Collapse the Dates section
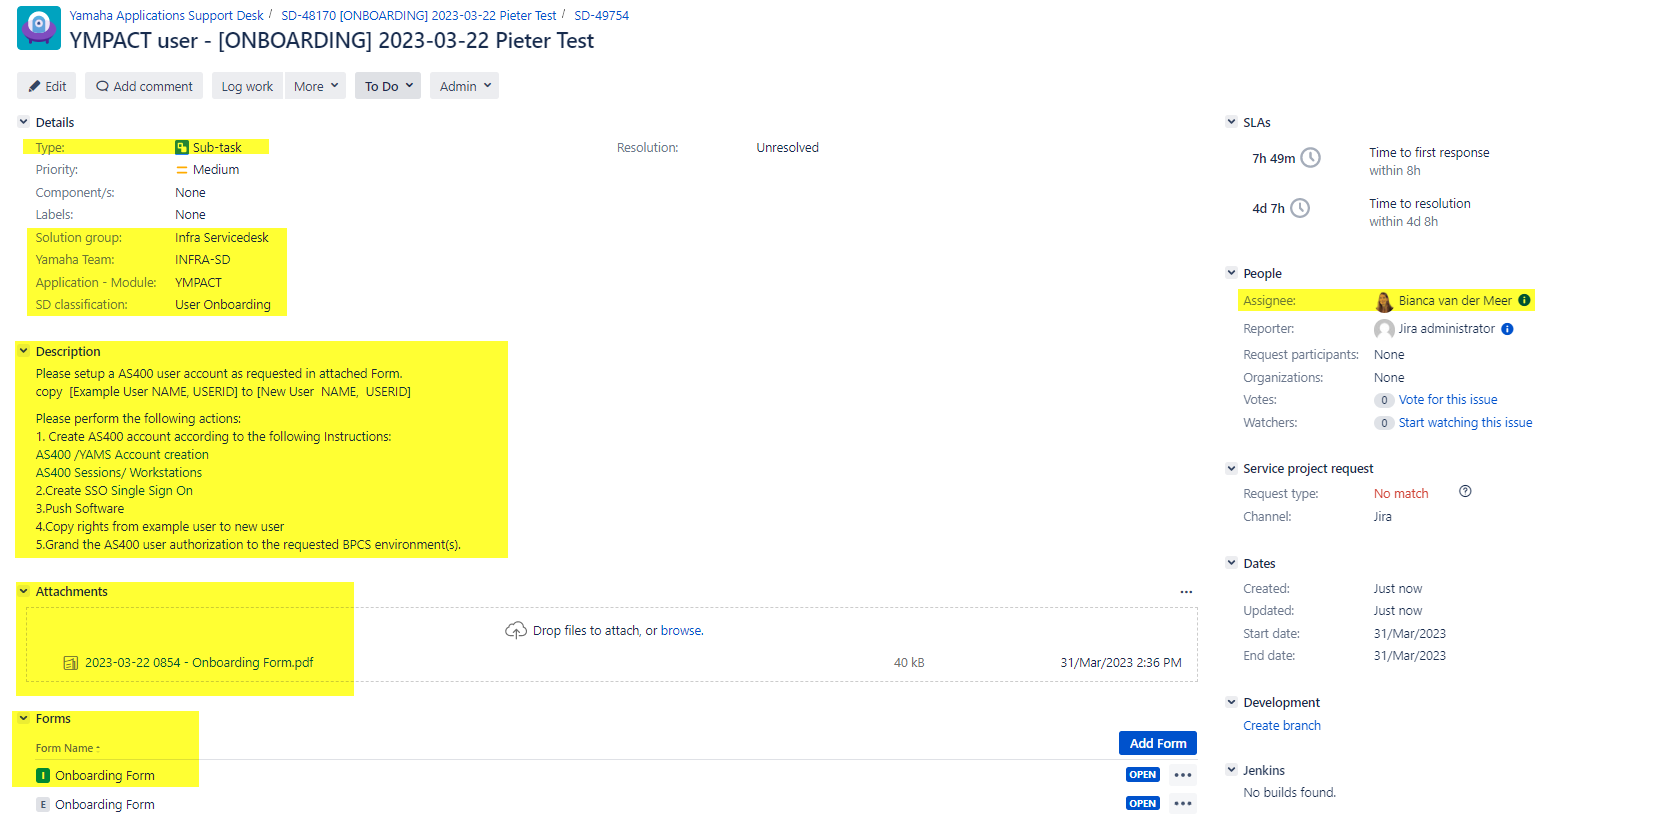The image size is (1662, 830). pos(1231,563)
